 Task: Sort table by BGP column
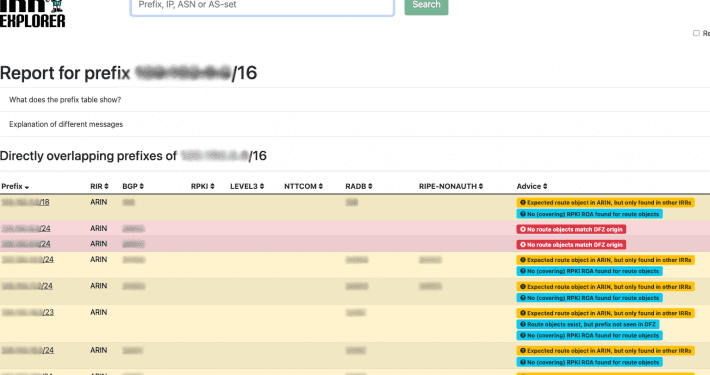(133, 186)
